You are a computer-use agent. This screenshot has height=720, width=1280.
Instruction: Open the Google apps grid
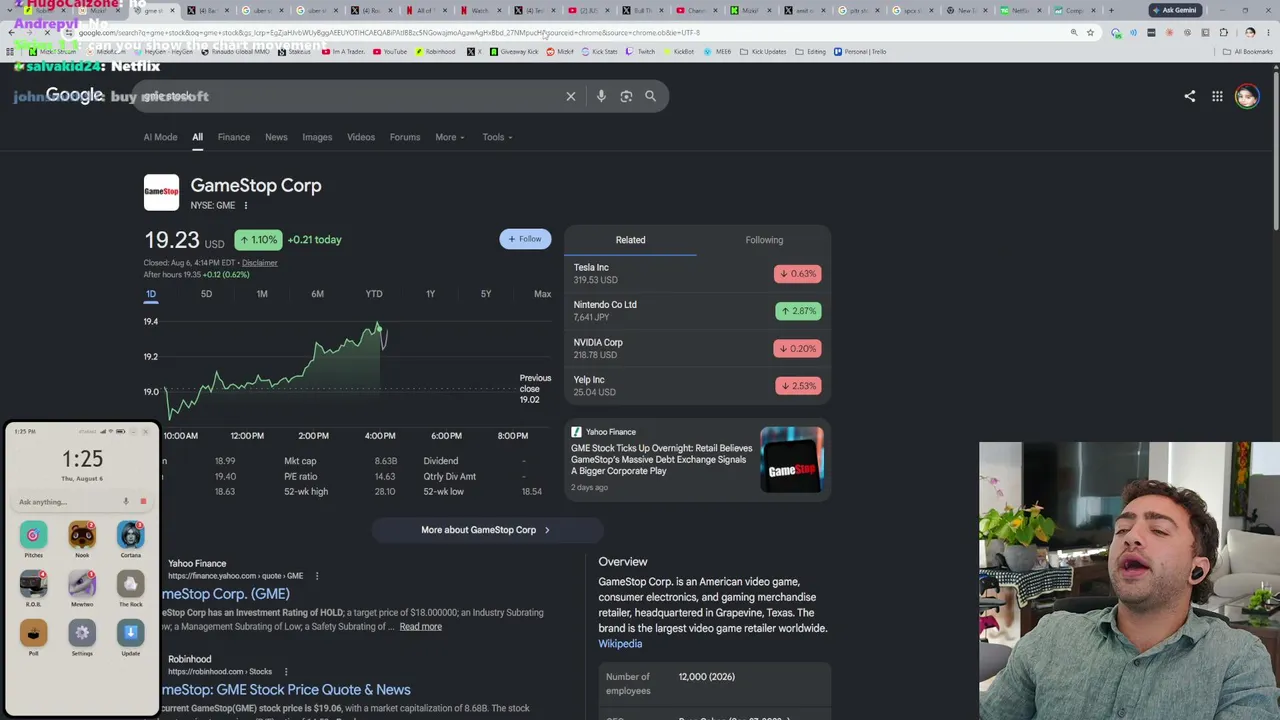point(1217,96)
